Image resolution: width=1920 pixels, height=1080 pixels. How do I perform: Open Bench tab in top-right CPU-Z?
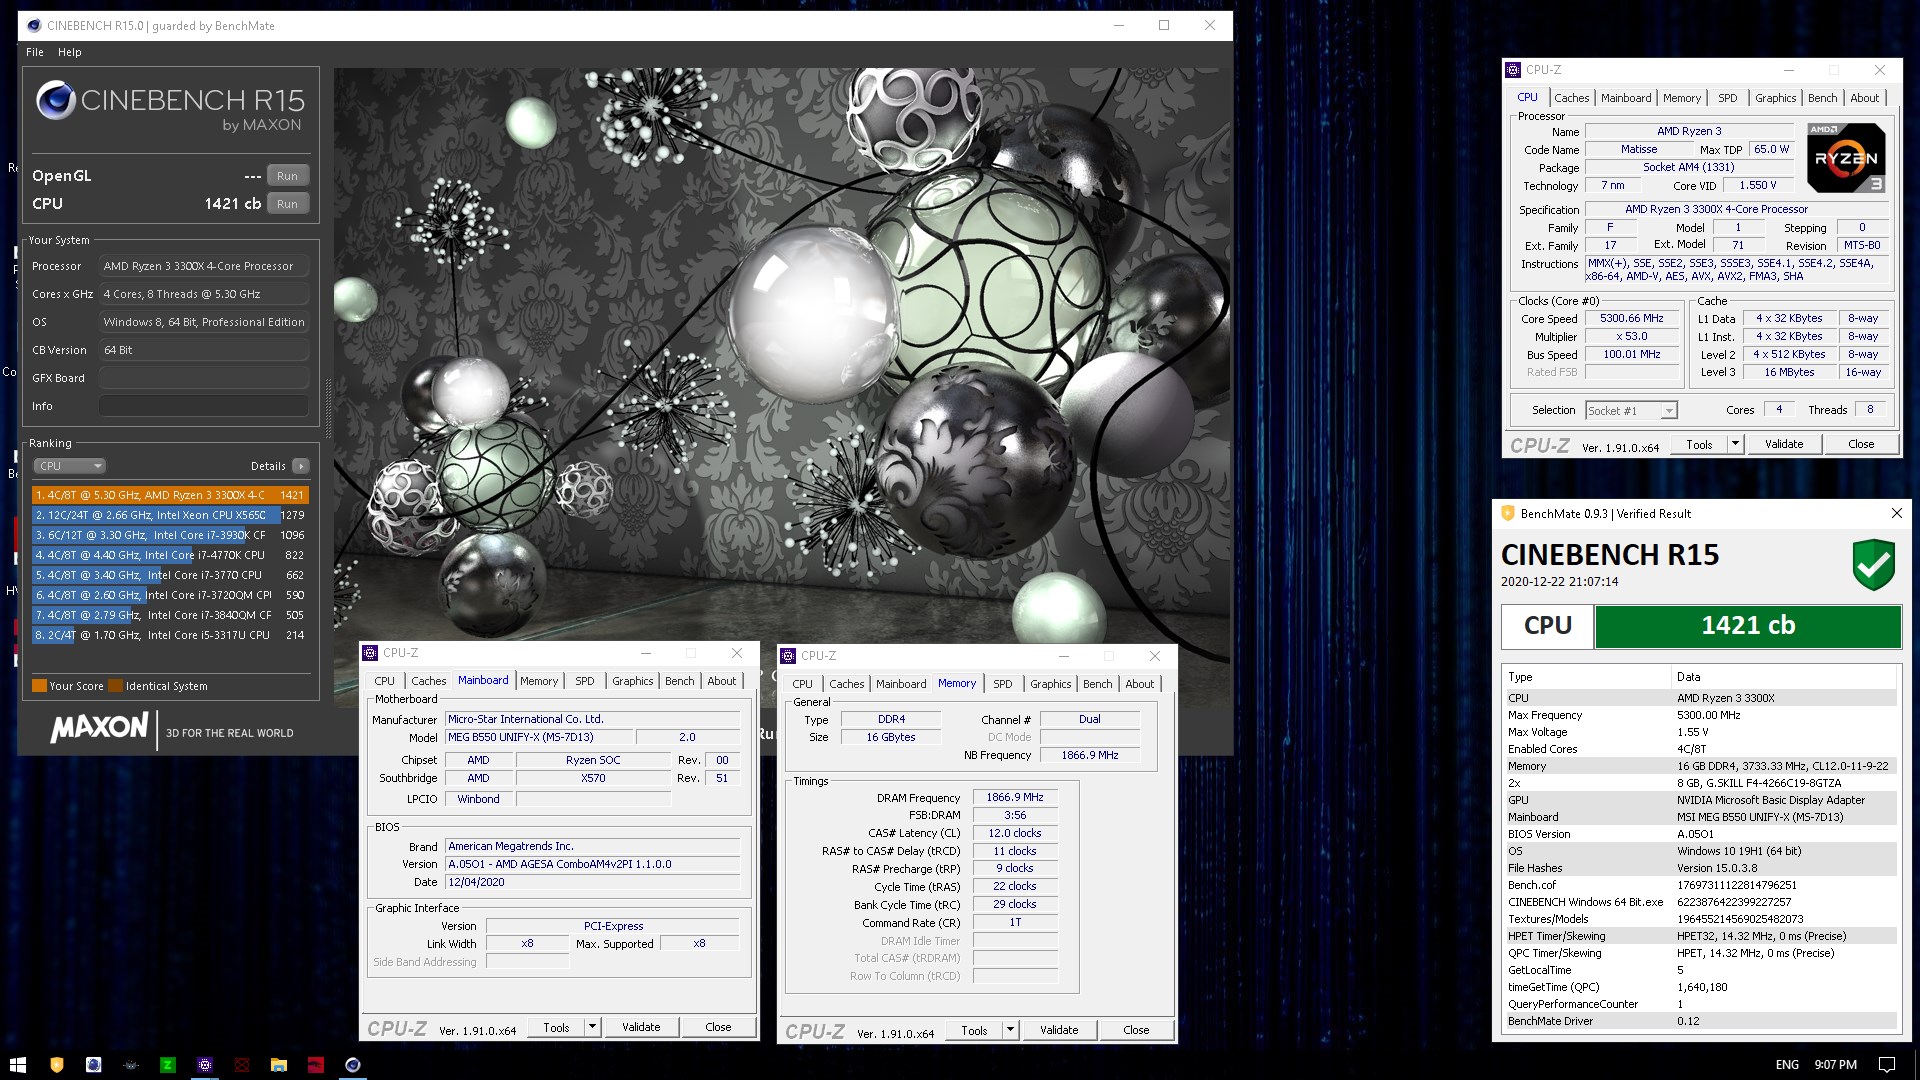point(1822,98)
